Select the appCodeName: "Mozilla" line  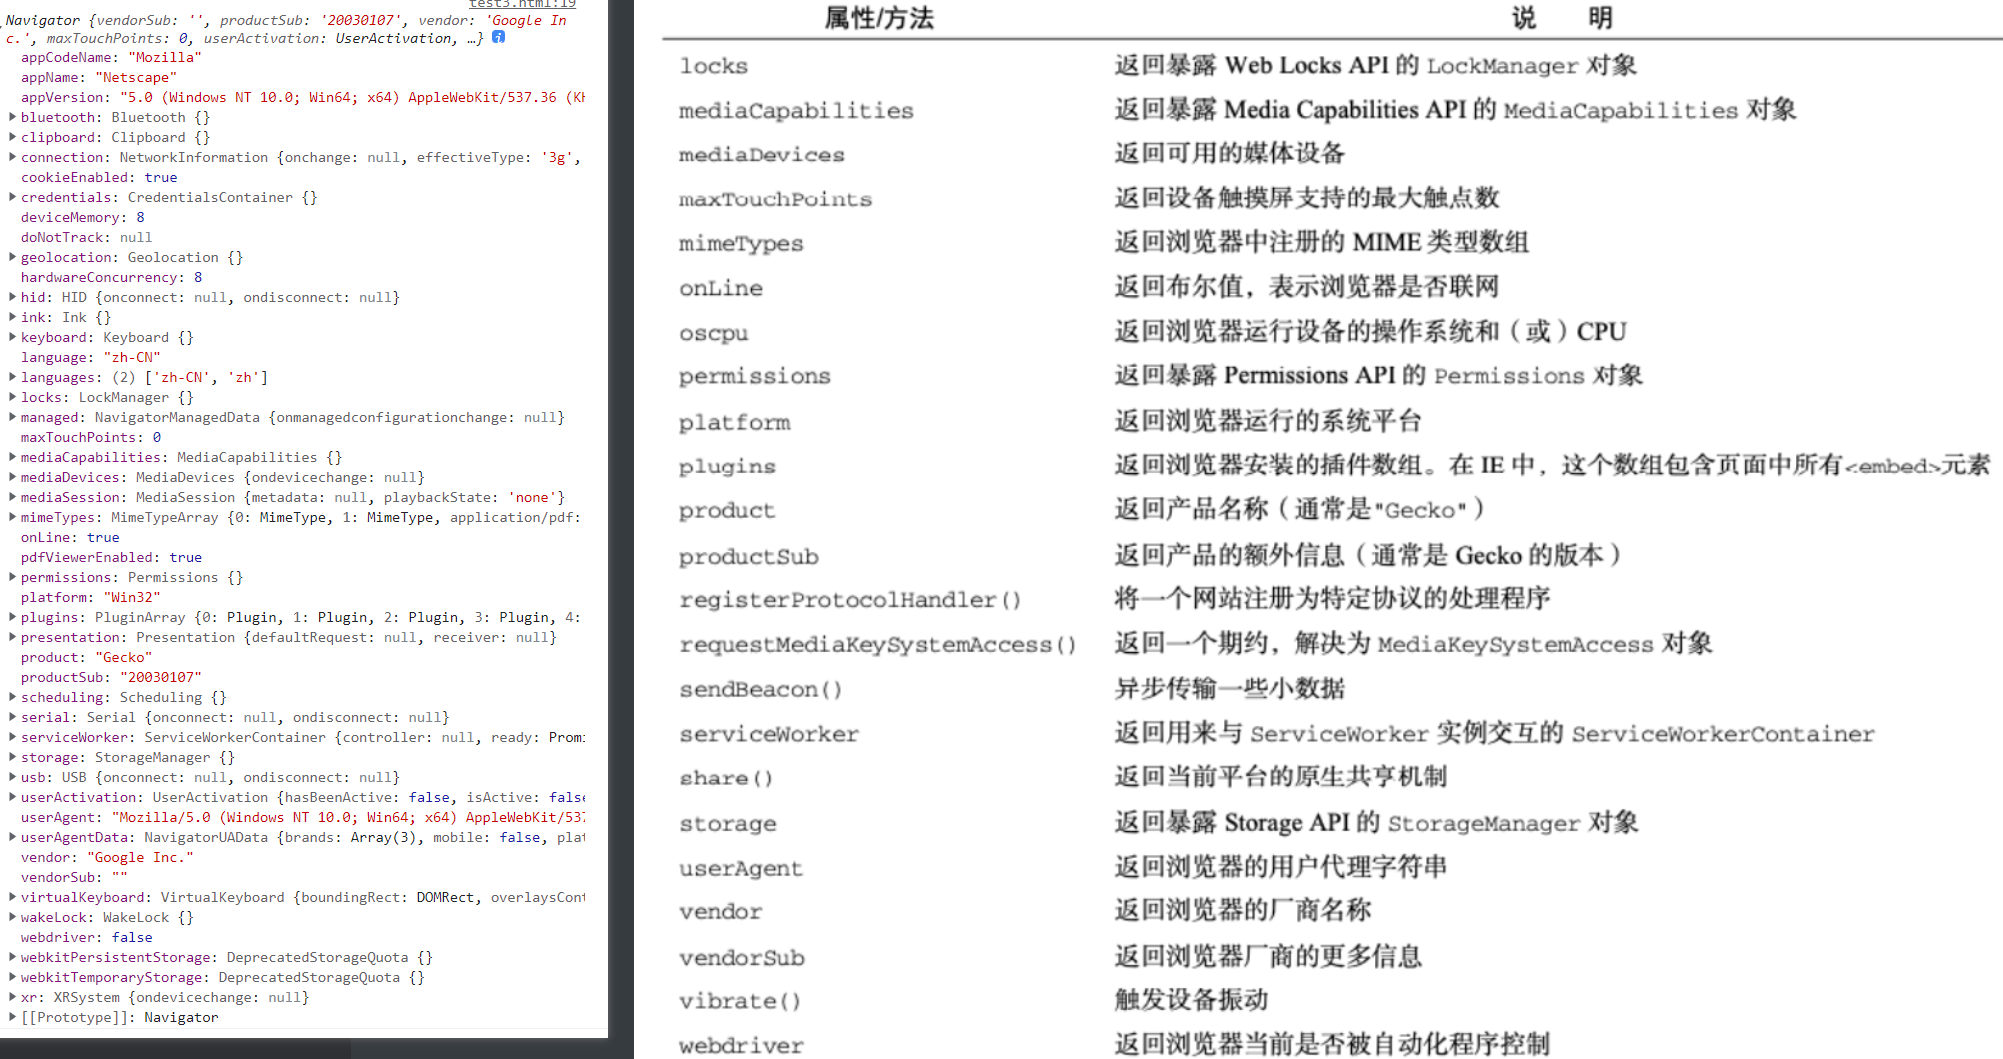[111, 57]
